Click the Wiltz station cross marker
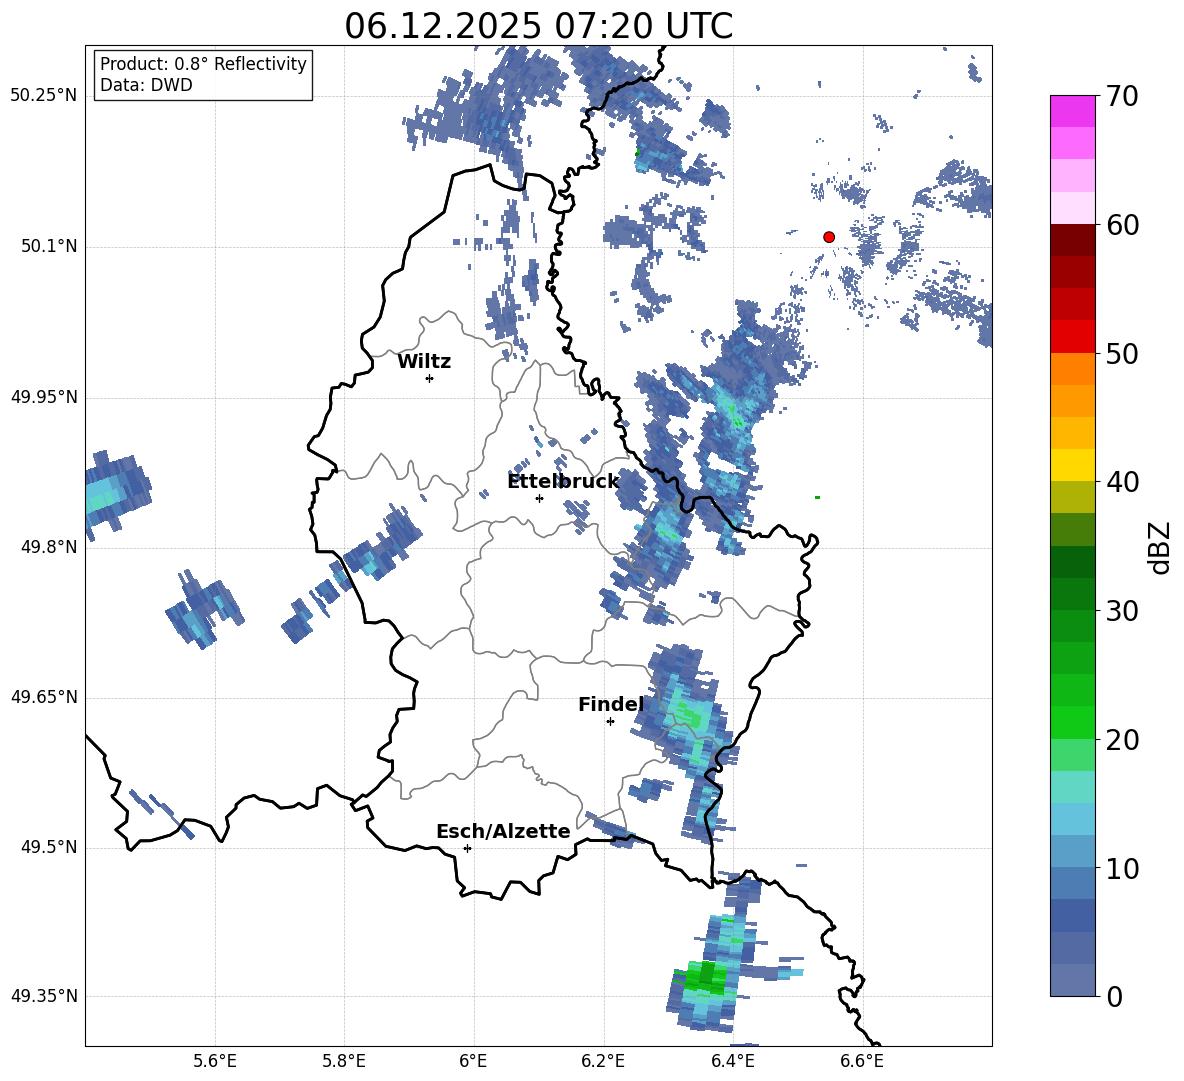Viewport: 1184px width, 1081px height. click(430, 378)
